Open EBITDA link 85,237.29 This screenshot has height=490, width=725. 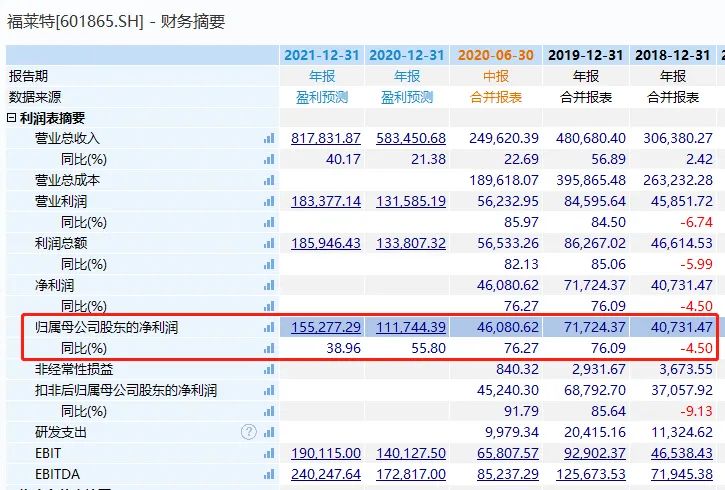(x=508, y=474)
